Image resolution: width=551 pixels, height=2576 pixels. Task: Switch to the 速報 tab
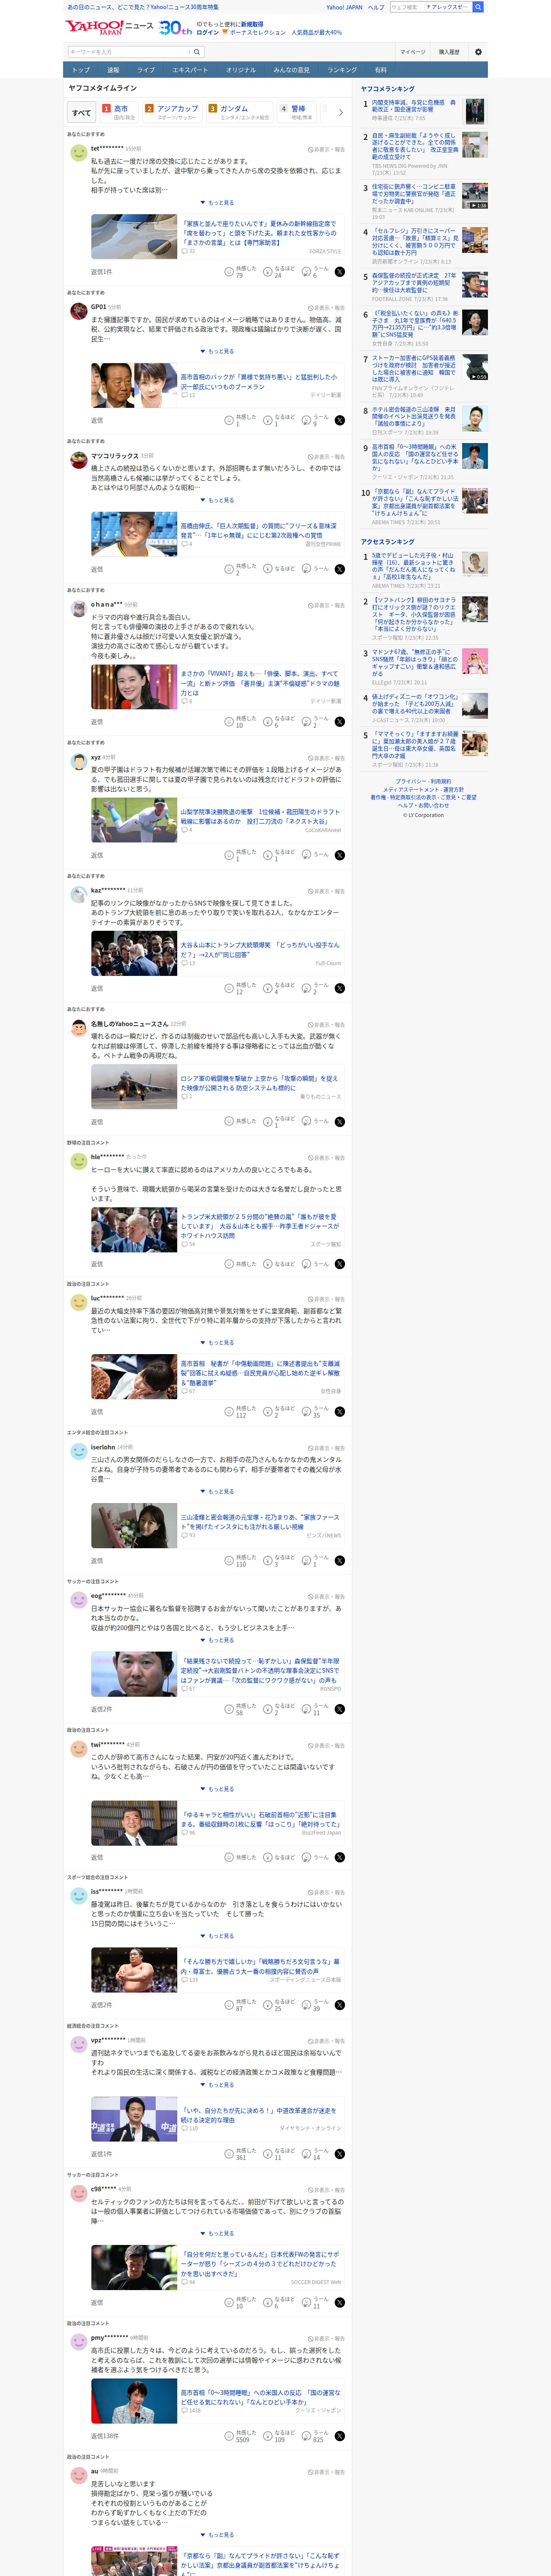coord(113,70)
